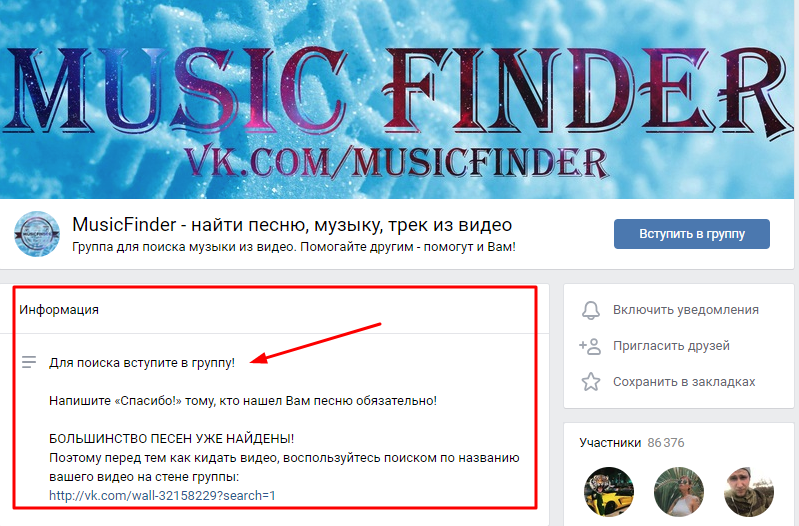Click the vk.com/musicfinder text on banner
This screenshot has height=526, width=799.
(x=396, y=163)
